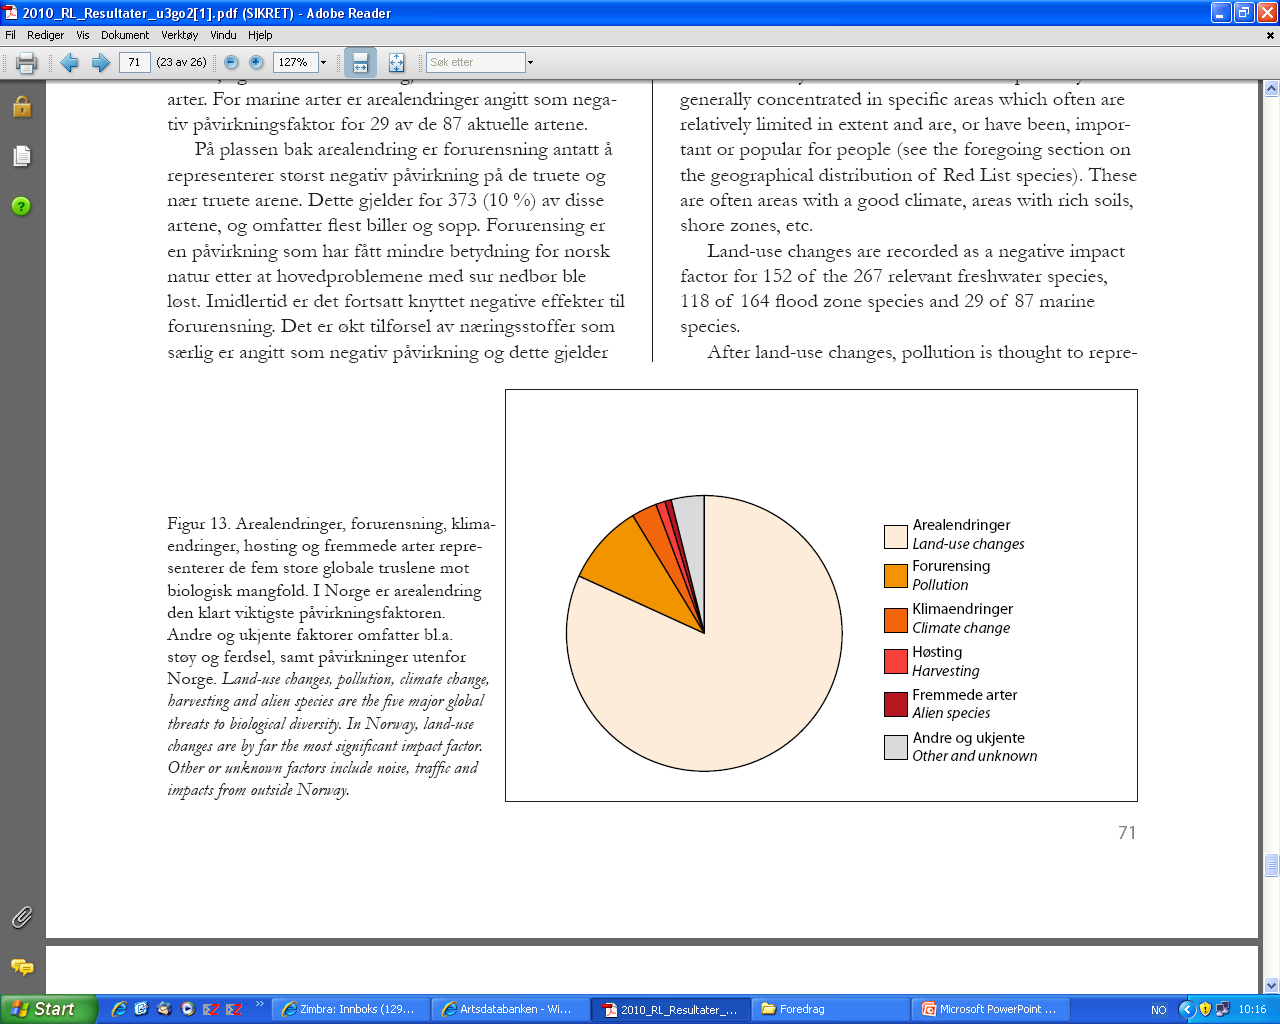Click the 'Other and unknown' legend label

(975, 756)
